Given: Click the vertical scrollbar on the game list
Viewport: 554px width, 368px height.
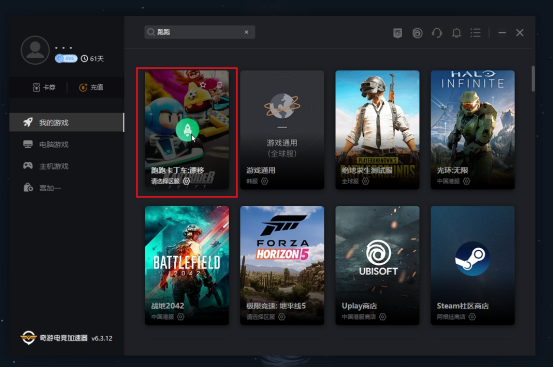Looking at the screenshot, I should click(x=533, y=79).
